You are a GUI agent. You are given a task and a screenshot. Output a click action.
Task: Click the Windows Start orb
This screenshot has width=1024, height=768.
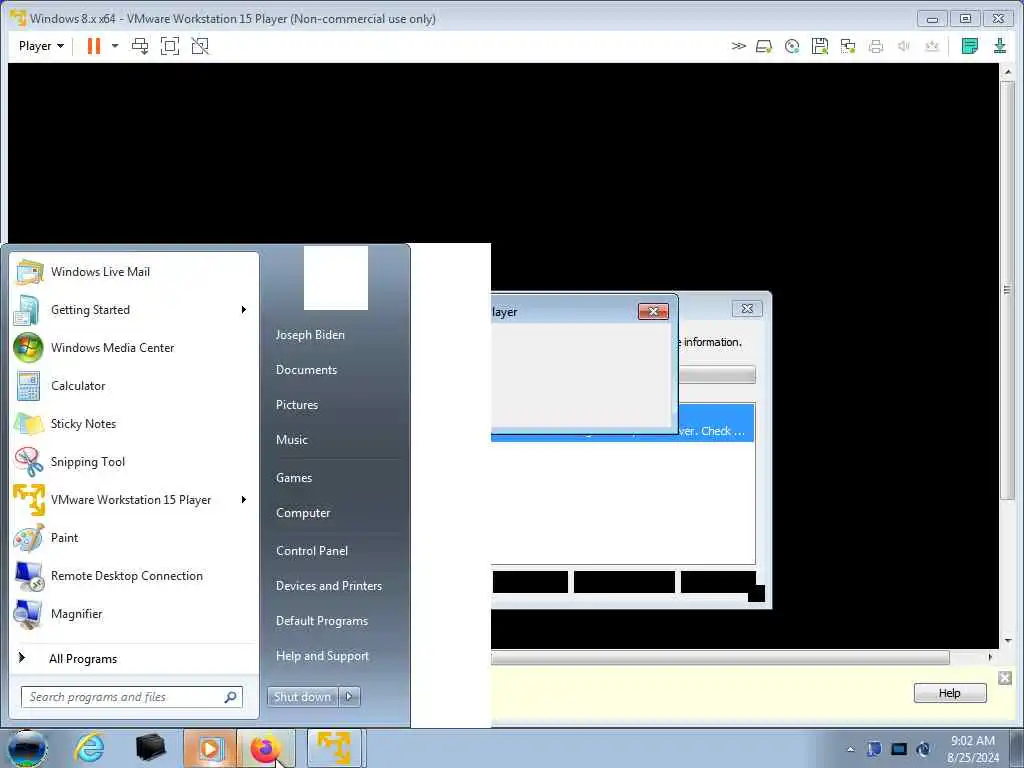(x=27, y=748)
